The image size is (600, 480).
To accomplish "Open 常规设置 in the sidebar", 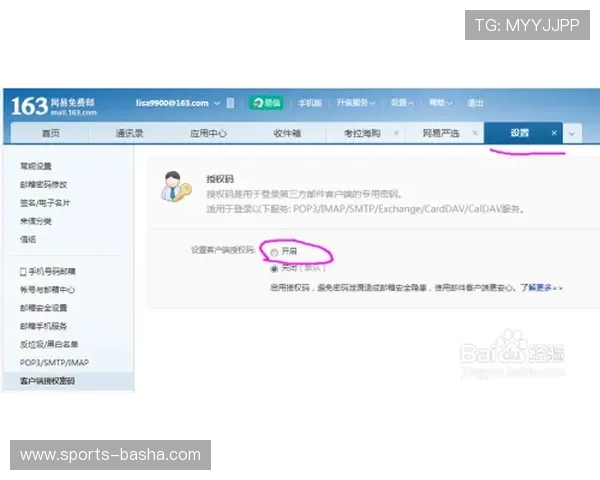I will click(36, 166).
